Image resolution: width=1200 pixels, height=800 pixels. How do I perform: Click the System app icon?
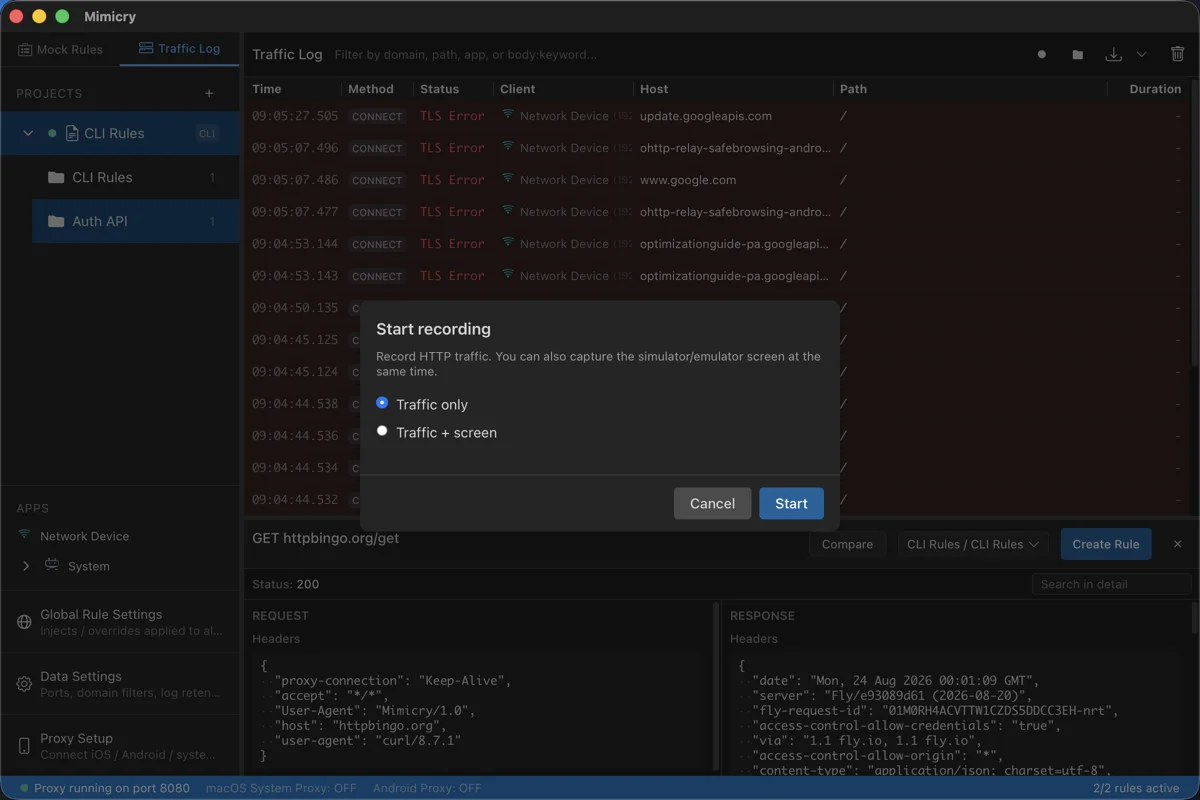click(x=52, y=565)
